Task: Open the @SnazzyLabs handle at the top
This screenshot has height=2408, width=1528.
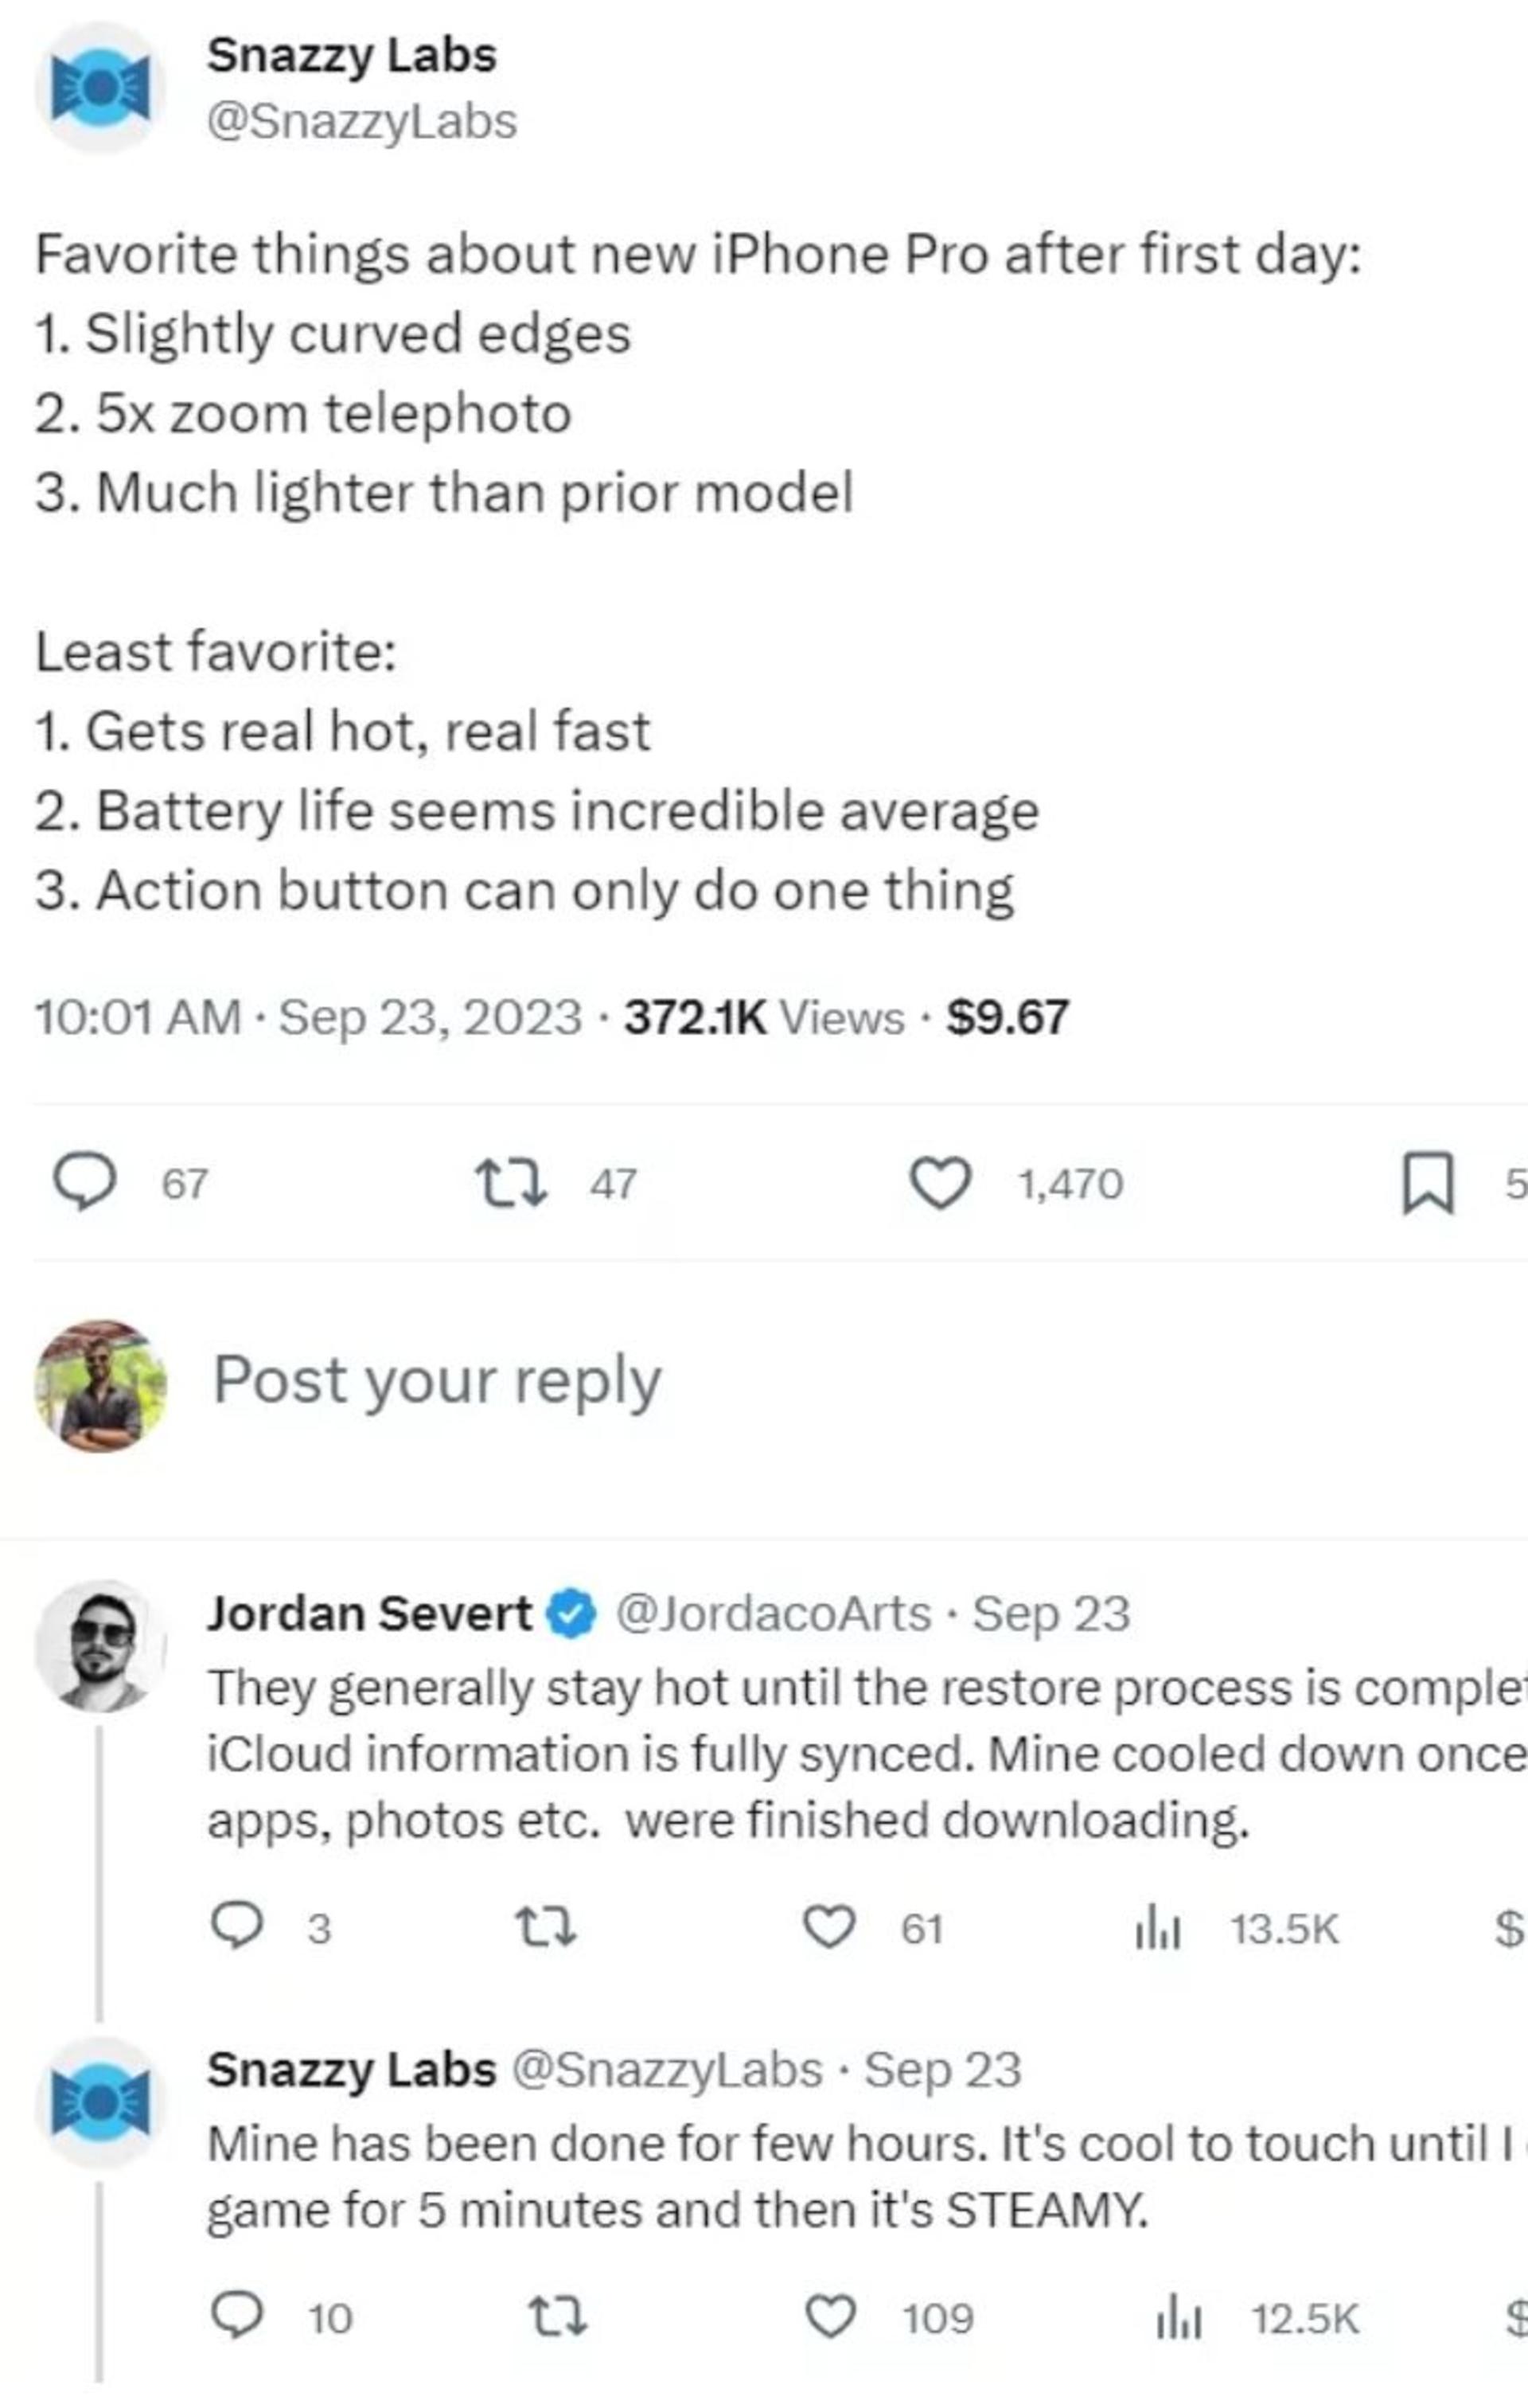Action: click(x=362, y=121)
